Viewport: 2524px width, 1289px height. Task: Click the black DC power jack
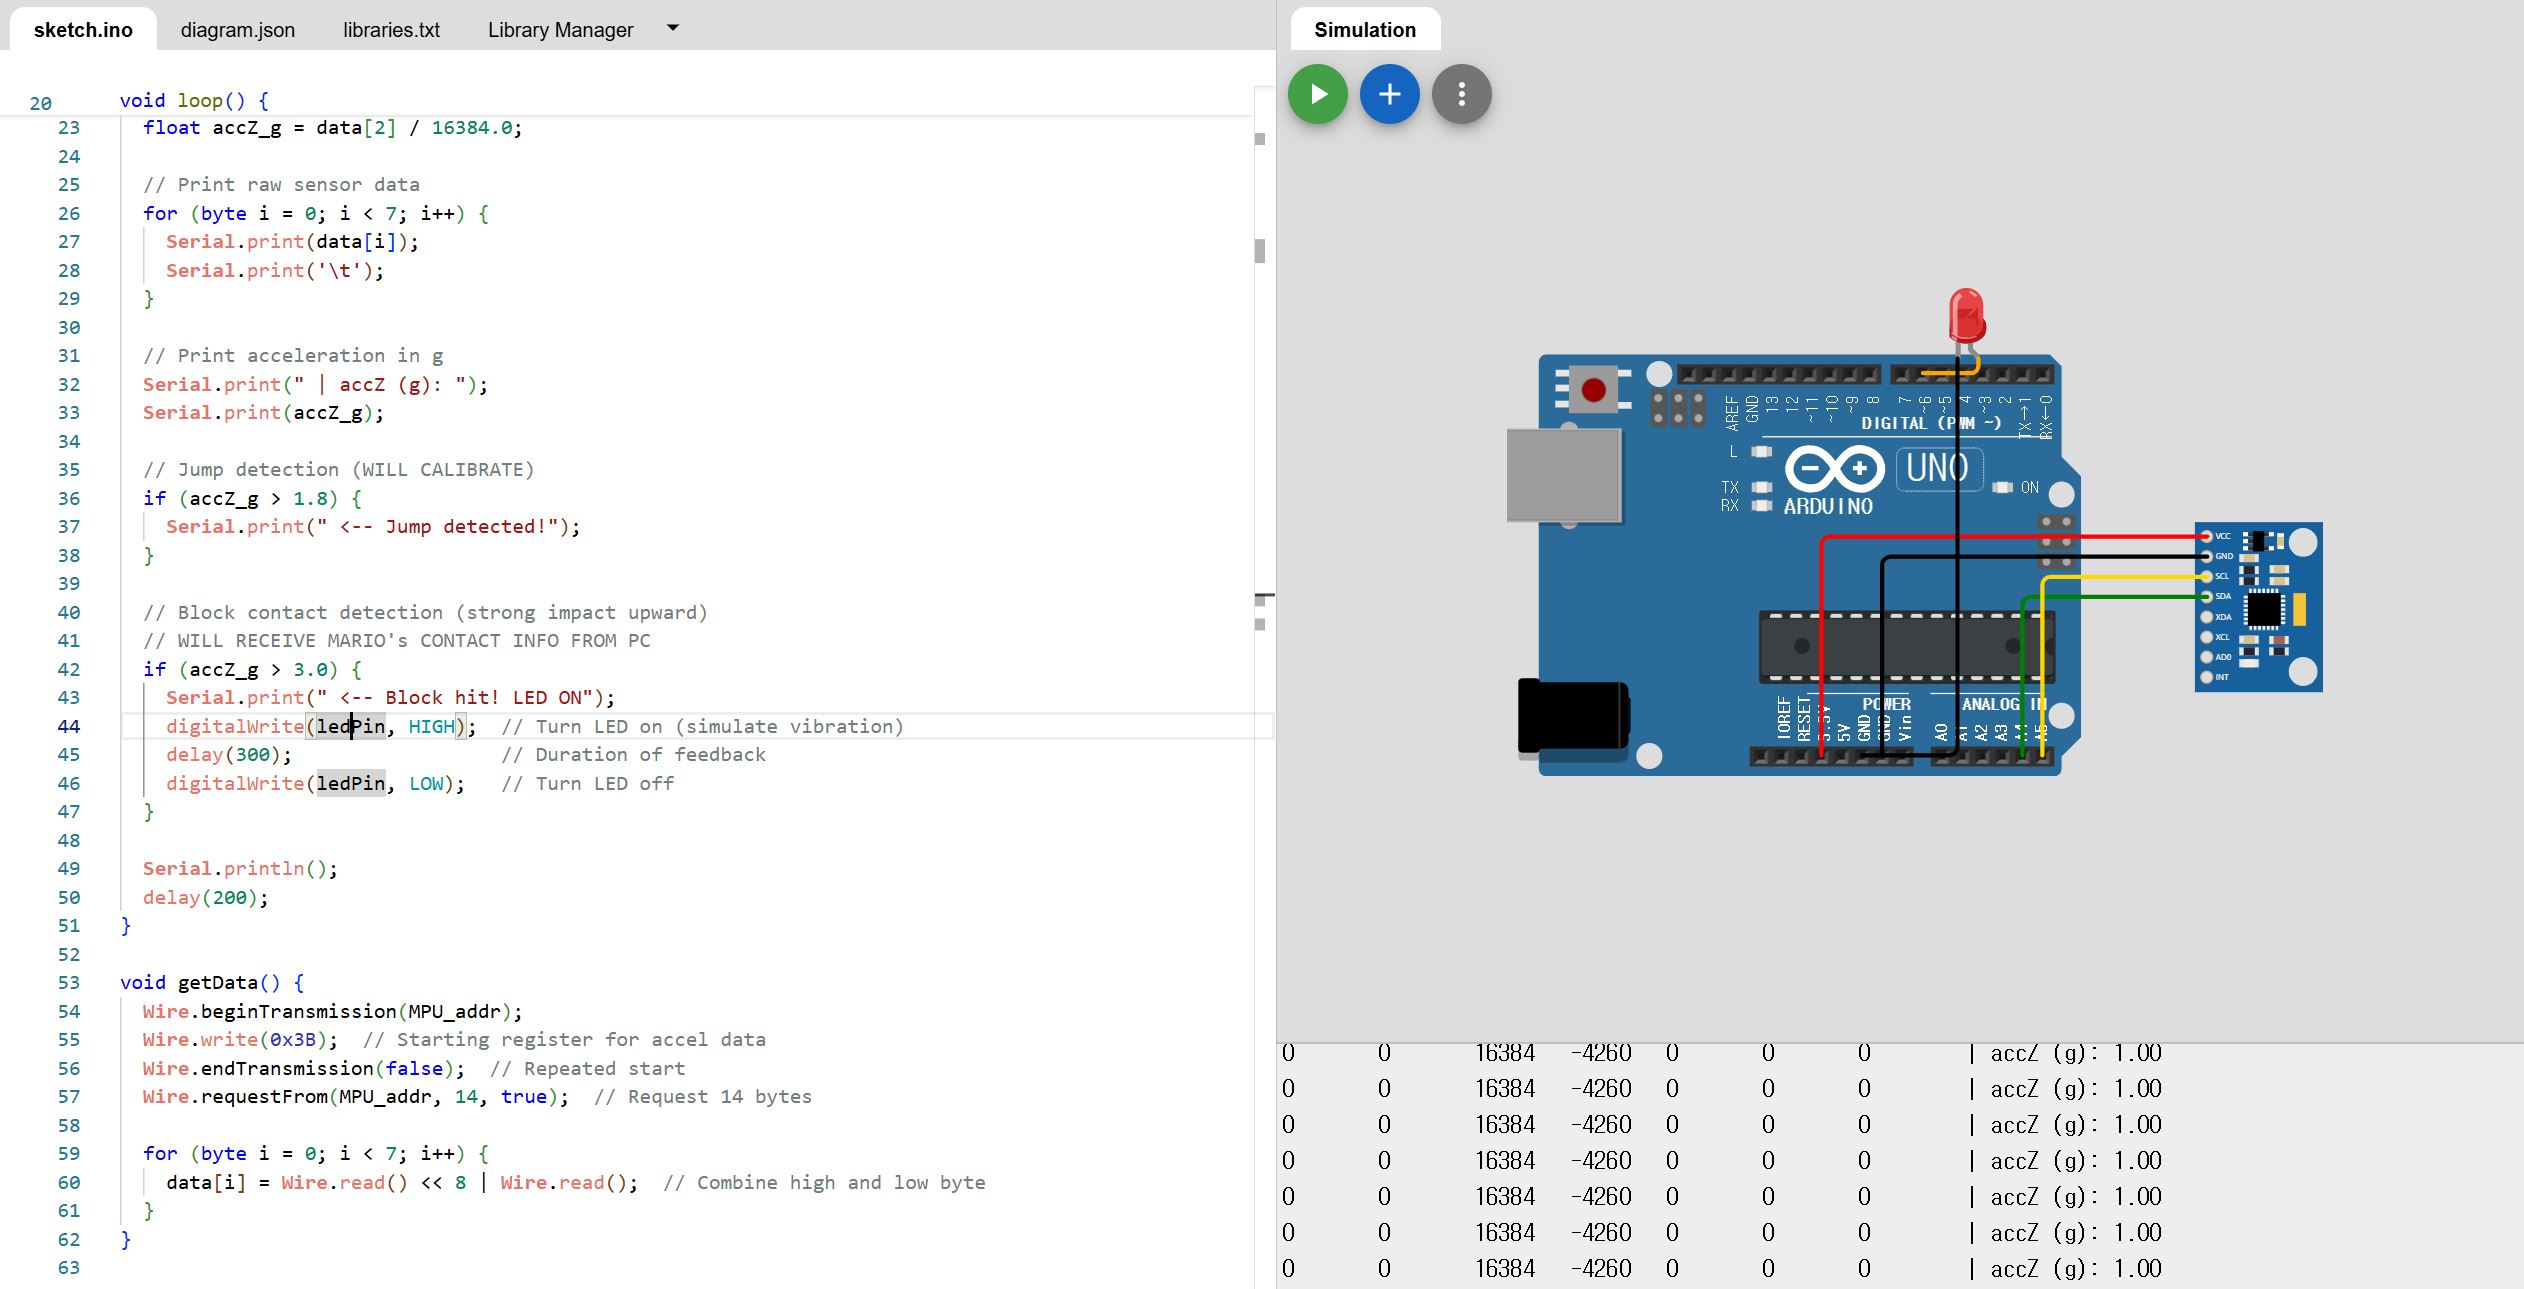point(1572,716)
